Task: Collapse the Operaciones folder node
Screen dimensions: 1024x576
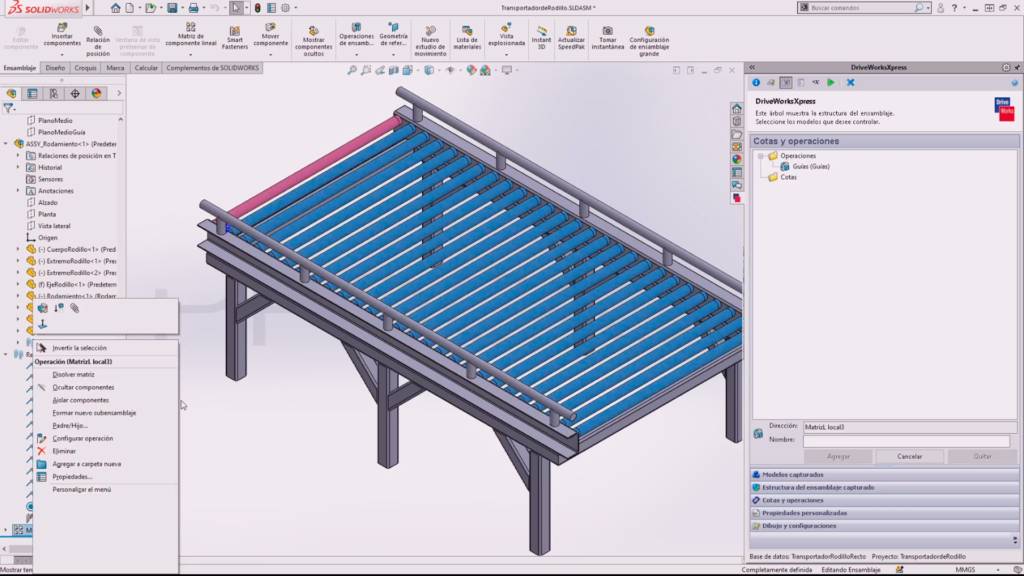Action: pyautogui.click(x=760, y=156)
